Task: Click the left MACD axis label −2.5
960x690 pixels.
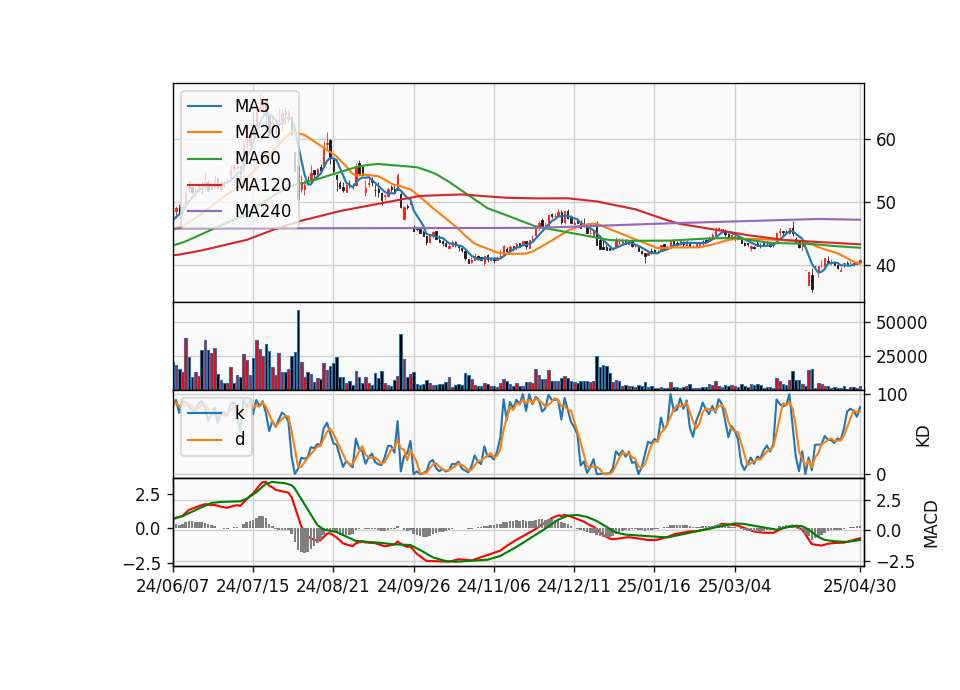Action: pyautogui.click(x=141, y=563)
